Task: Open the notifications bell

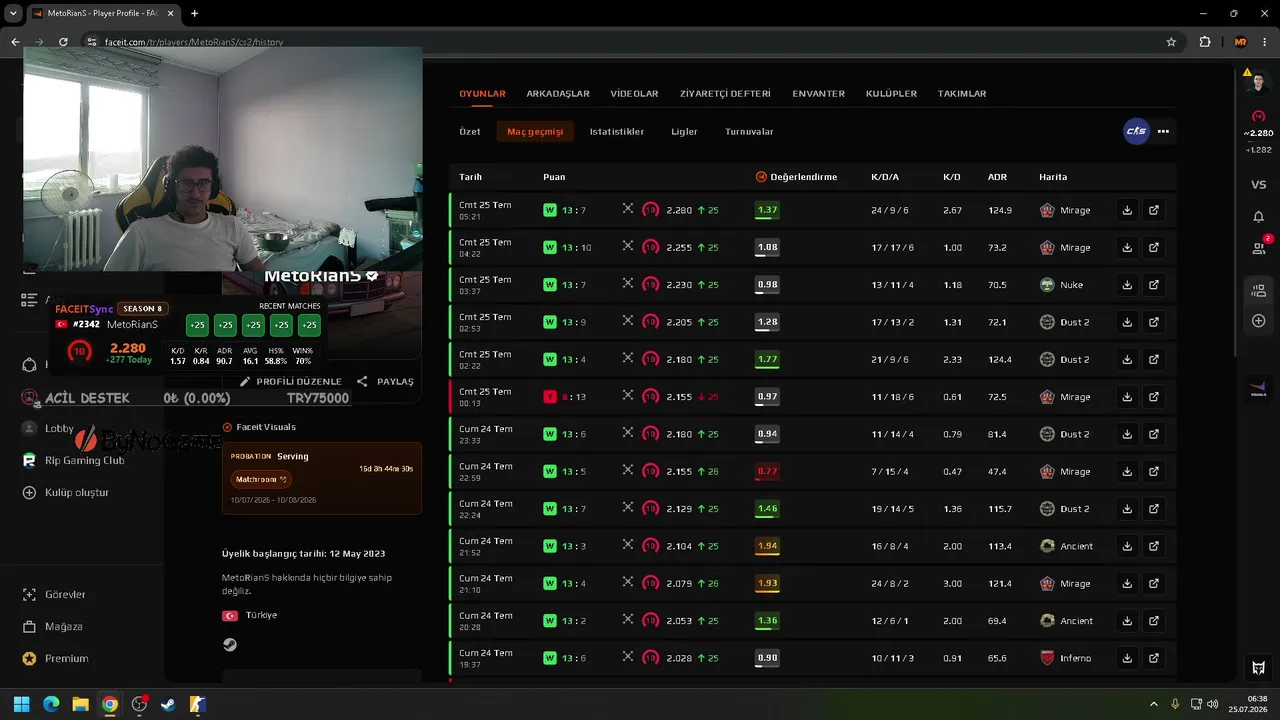Action: pyautogui.click(x=1258, y=217)
